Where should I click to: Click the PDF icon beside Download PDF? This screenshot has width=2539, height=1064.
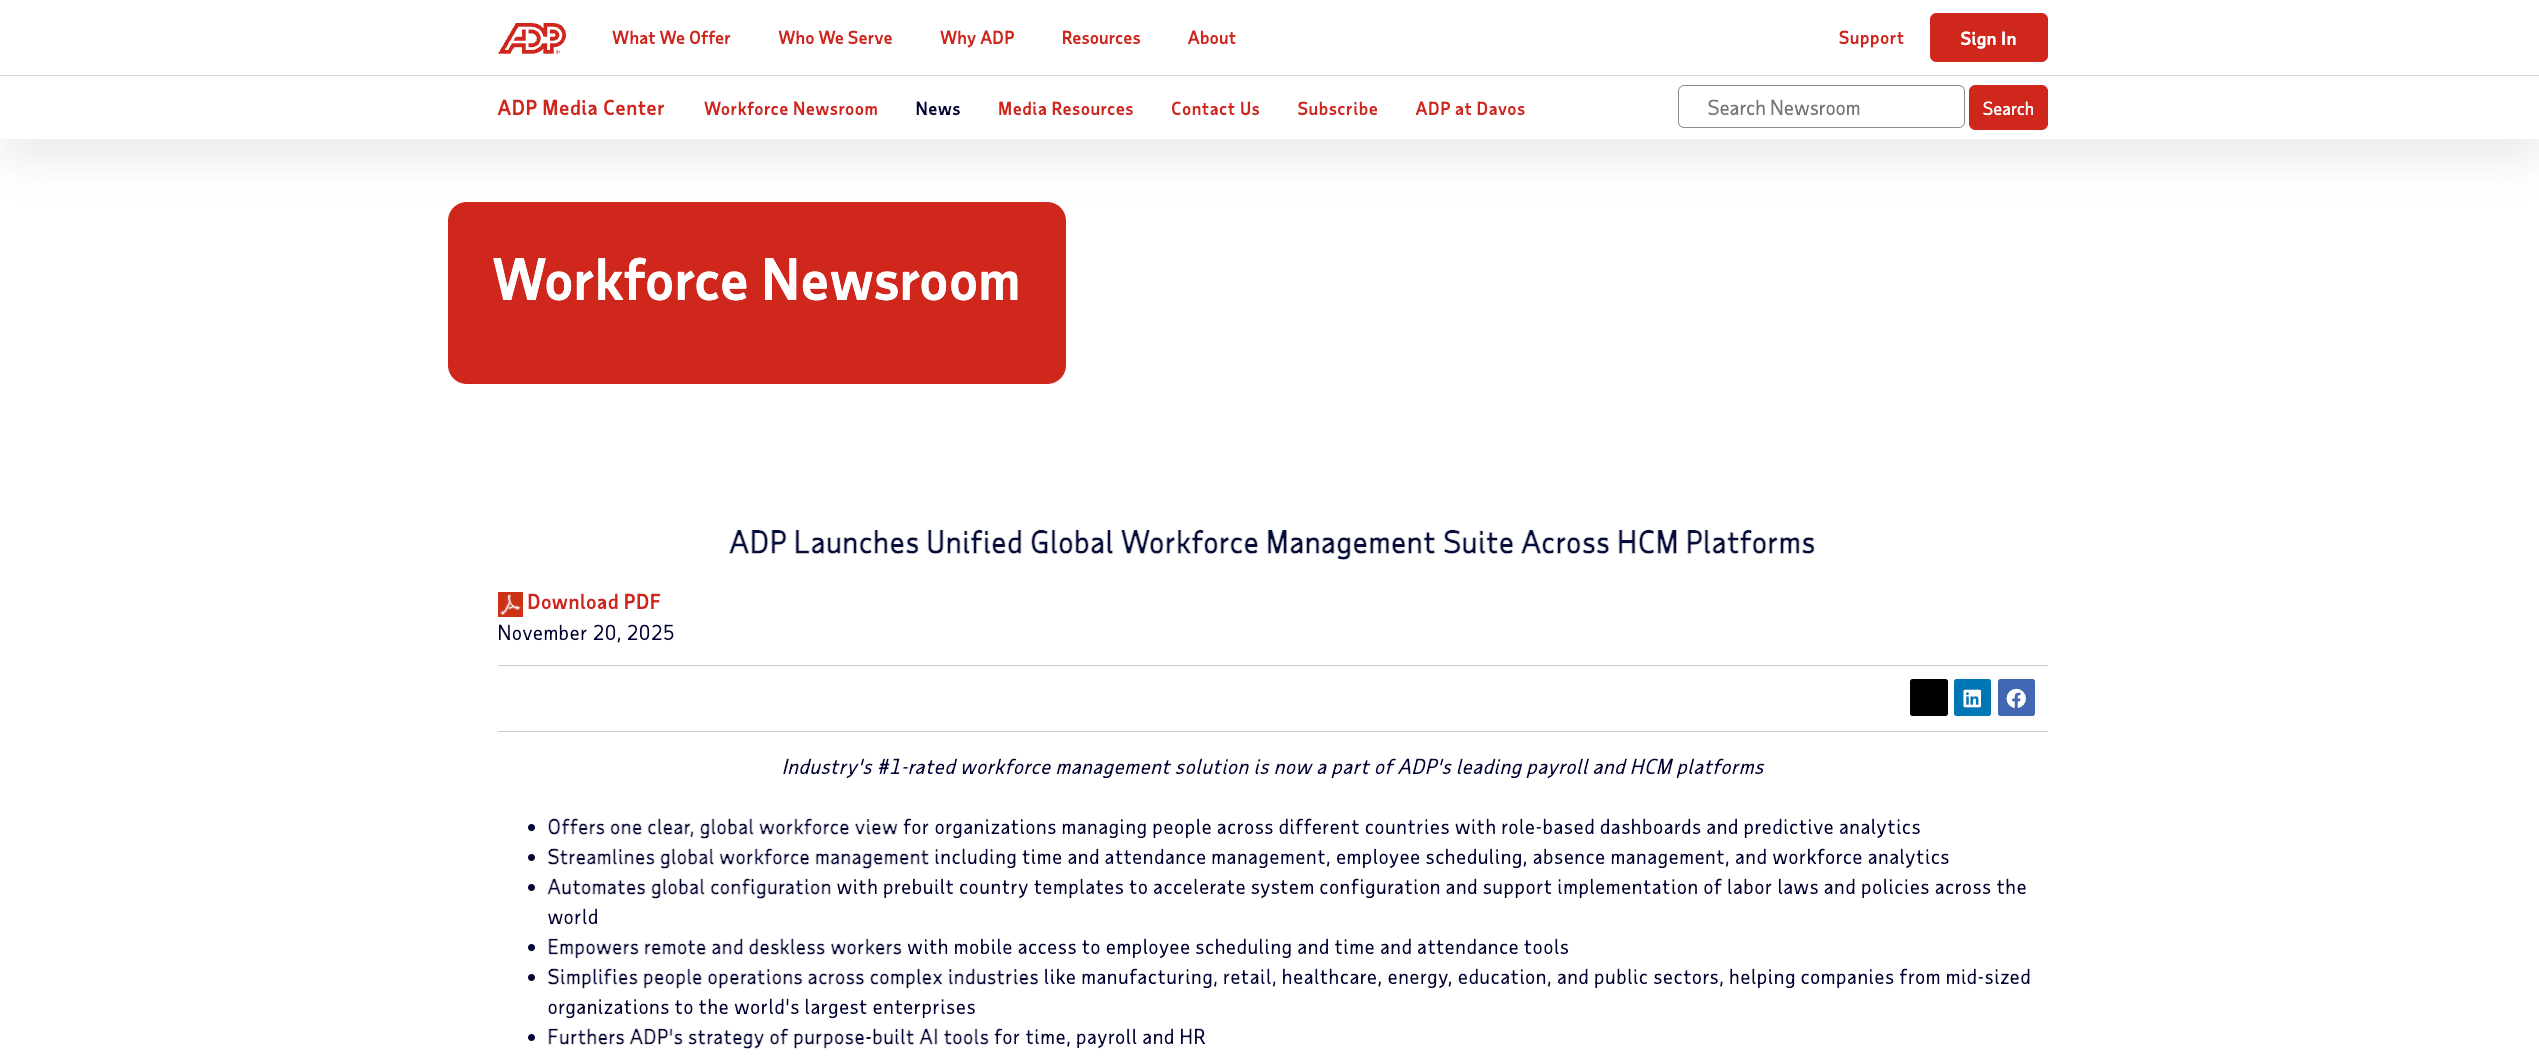click(510, 604)
